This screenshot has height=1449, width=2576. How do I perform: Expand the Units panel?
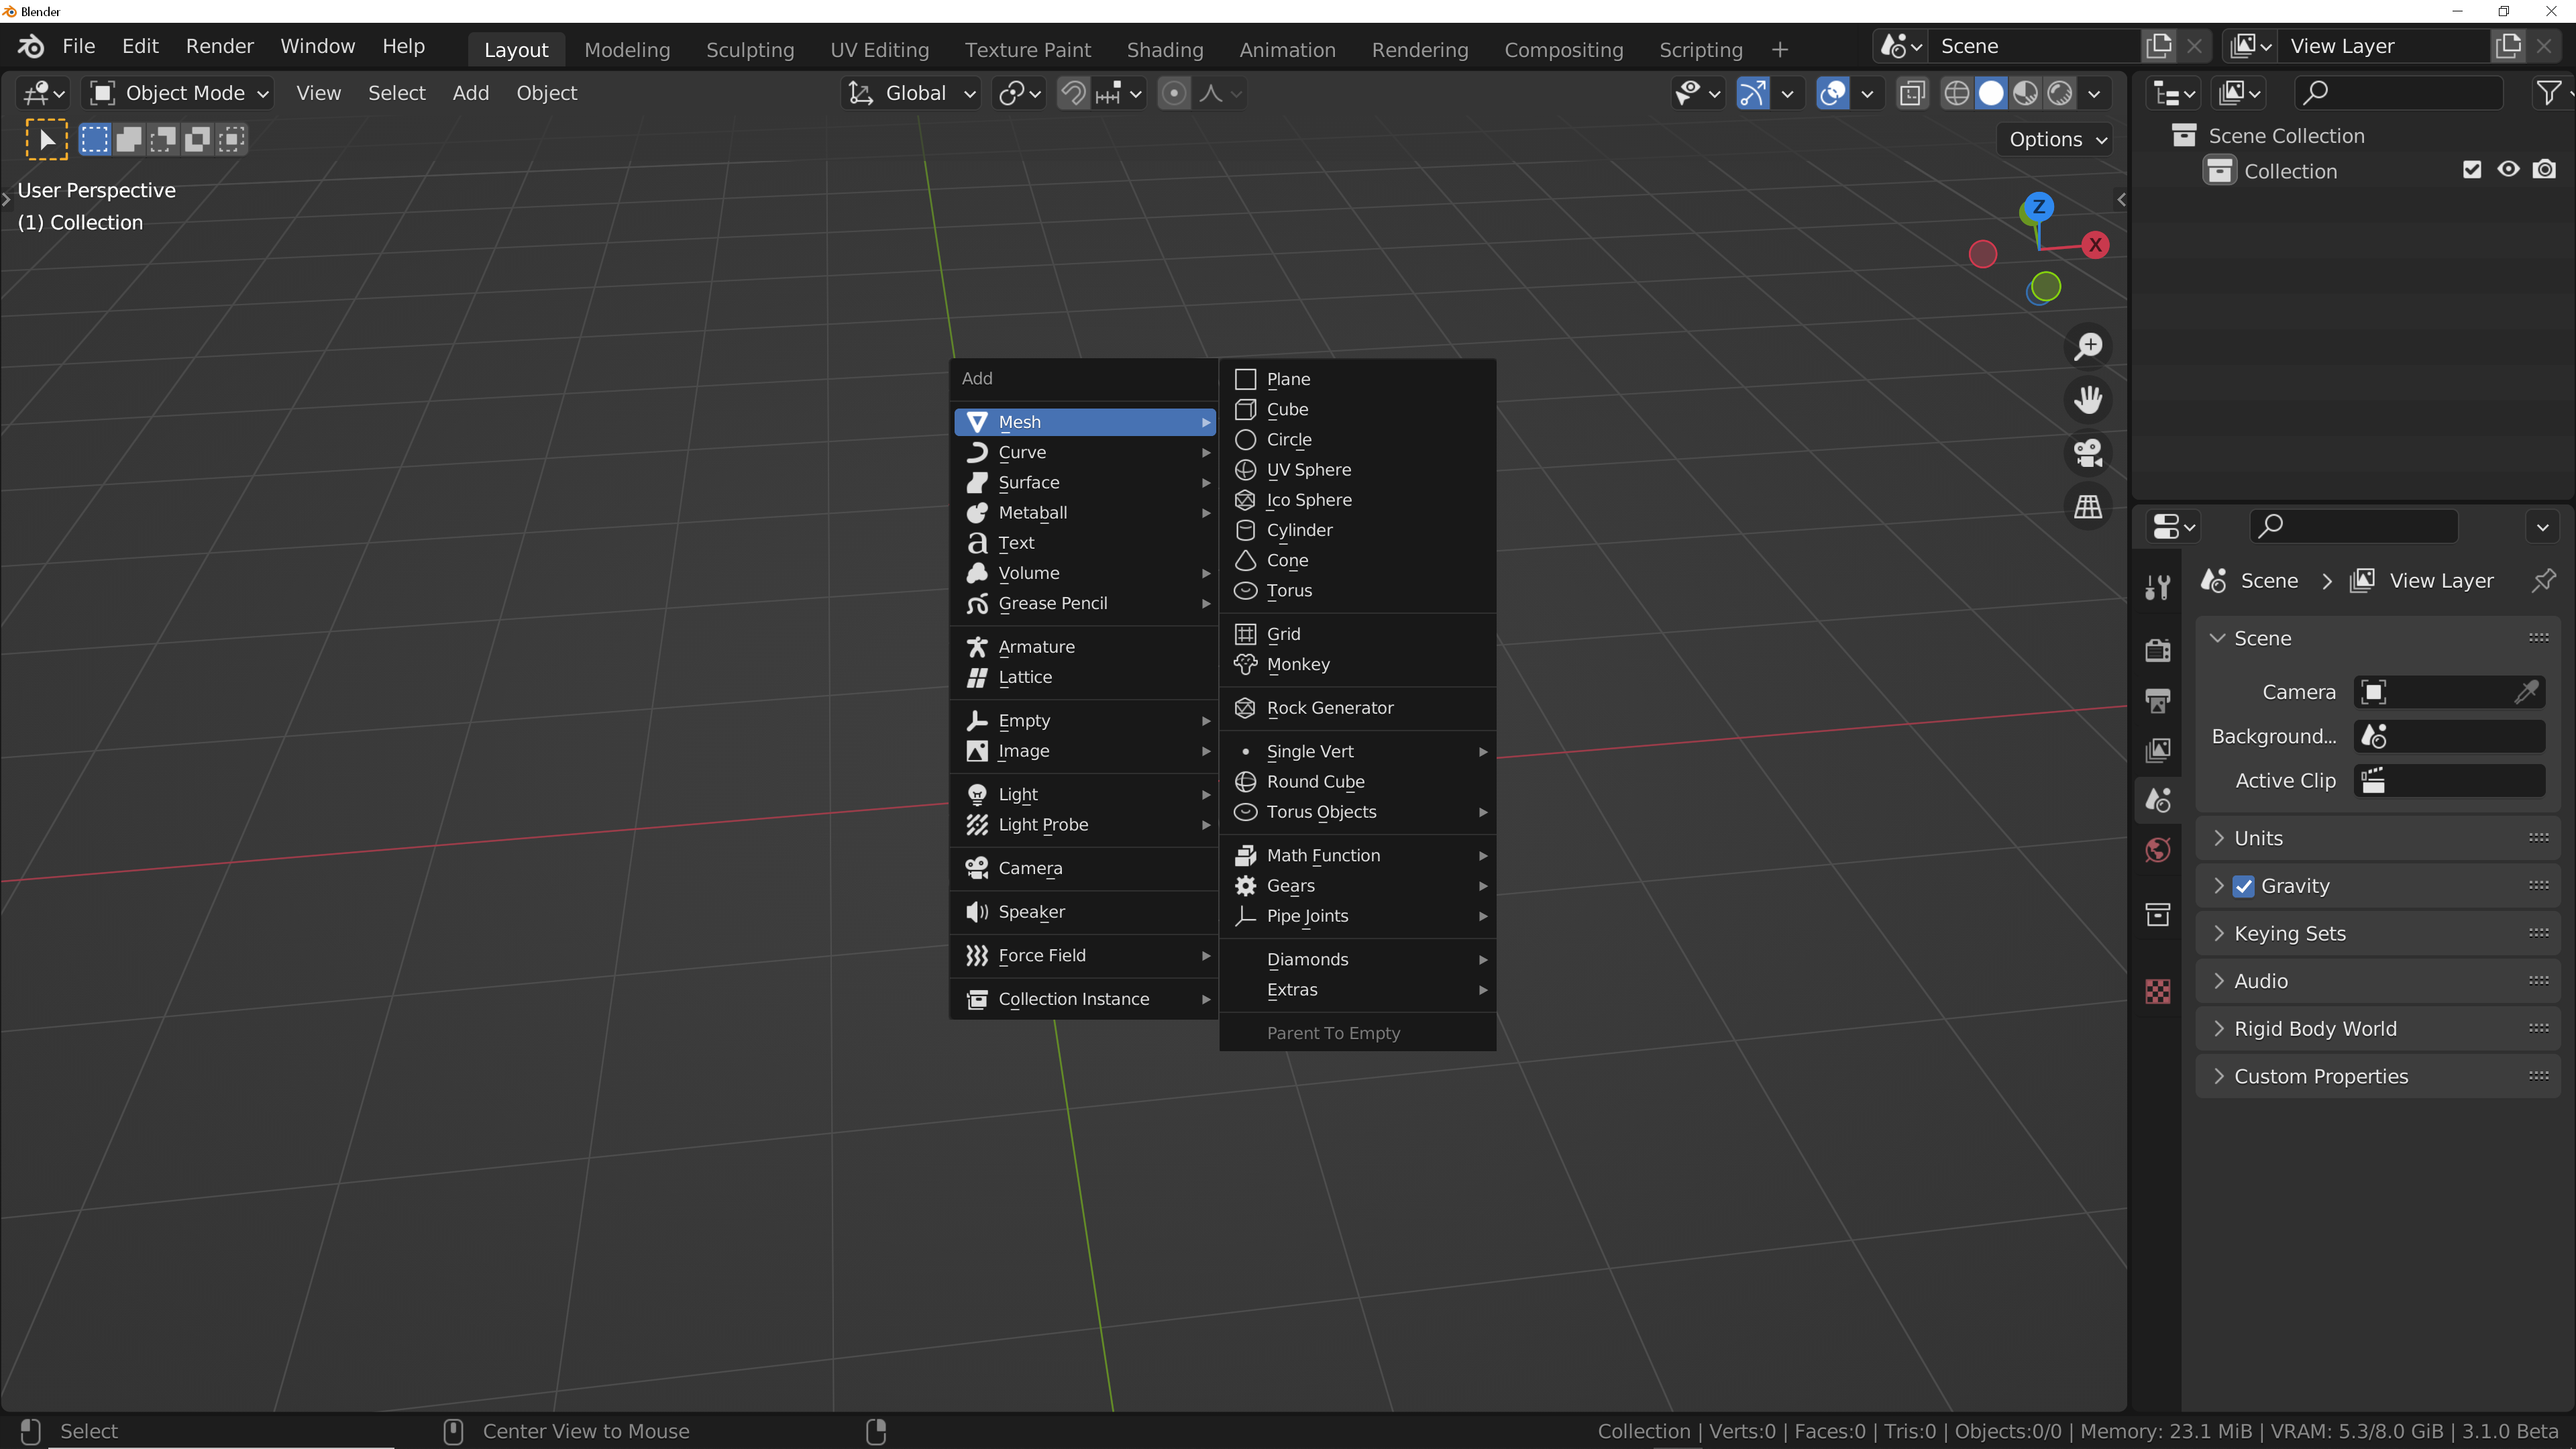(2377, 838)
